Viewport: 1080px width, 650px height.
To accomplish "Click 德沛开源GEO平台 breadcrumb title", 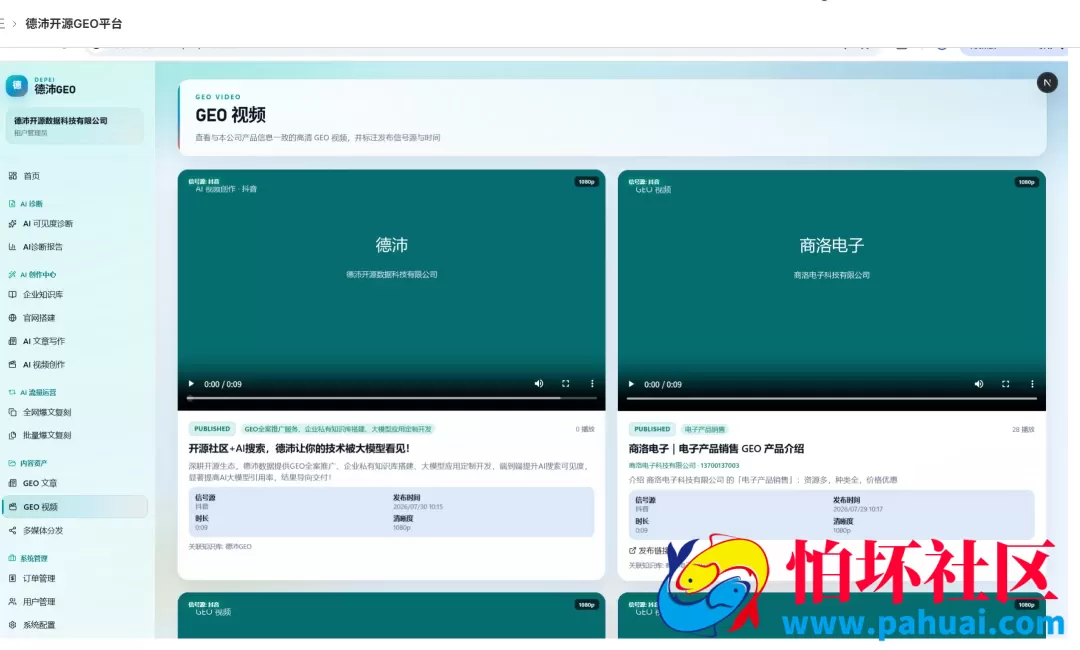I will (74, 23).
